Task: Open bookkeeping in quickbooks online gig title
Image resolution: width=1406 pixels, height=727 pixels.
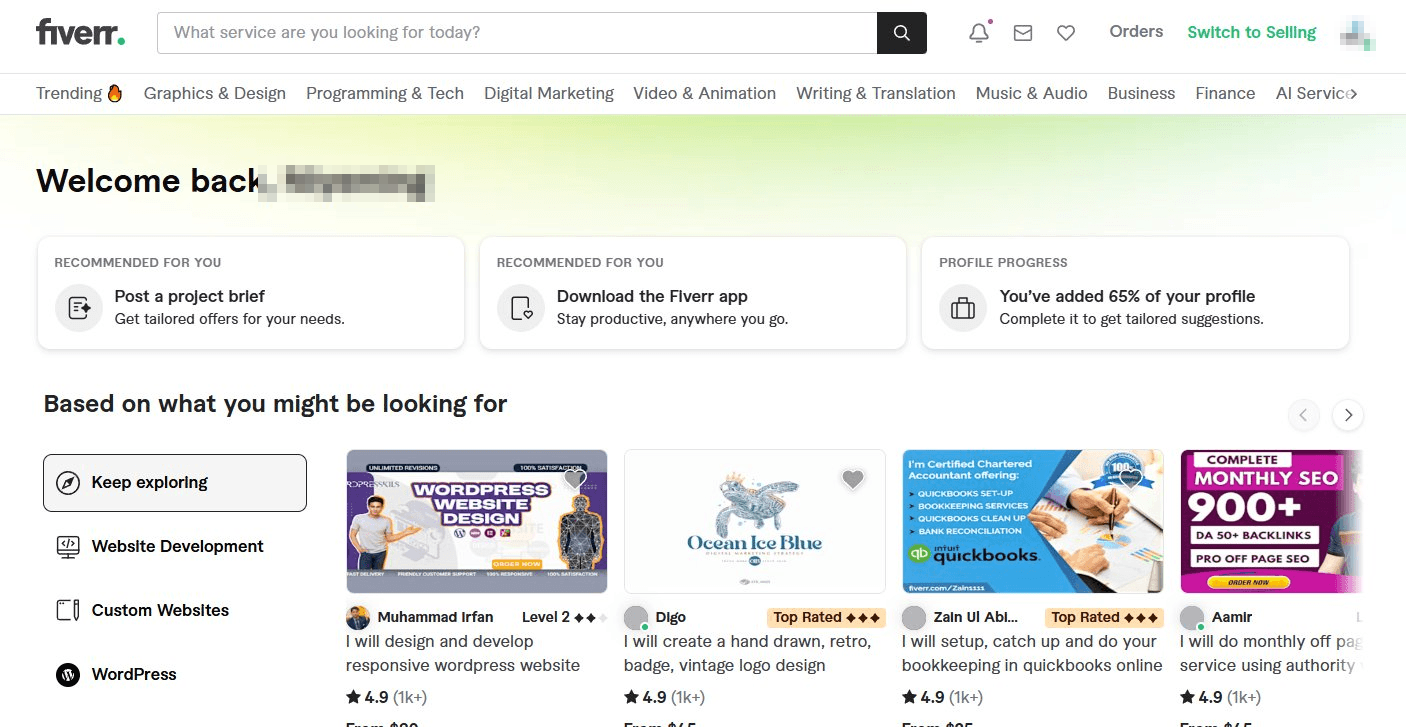Action: click(1032, 653)
